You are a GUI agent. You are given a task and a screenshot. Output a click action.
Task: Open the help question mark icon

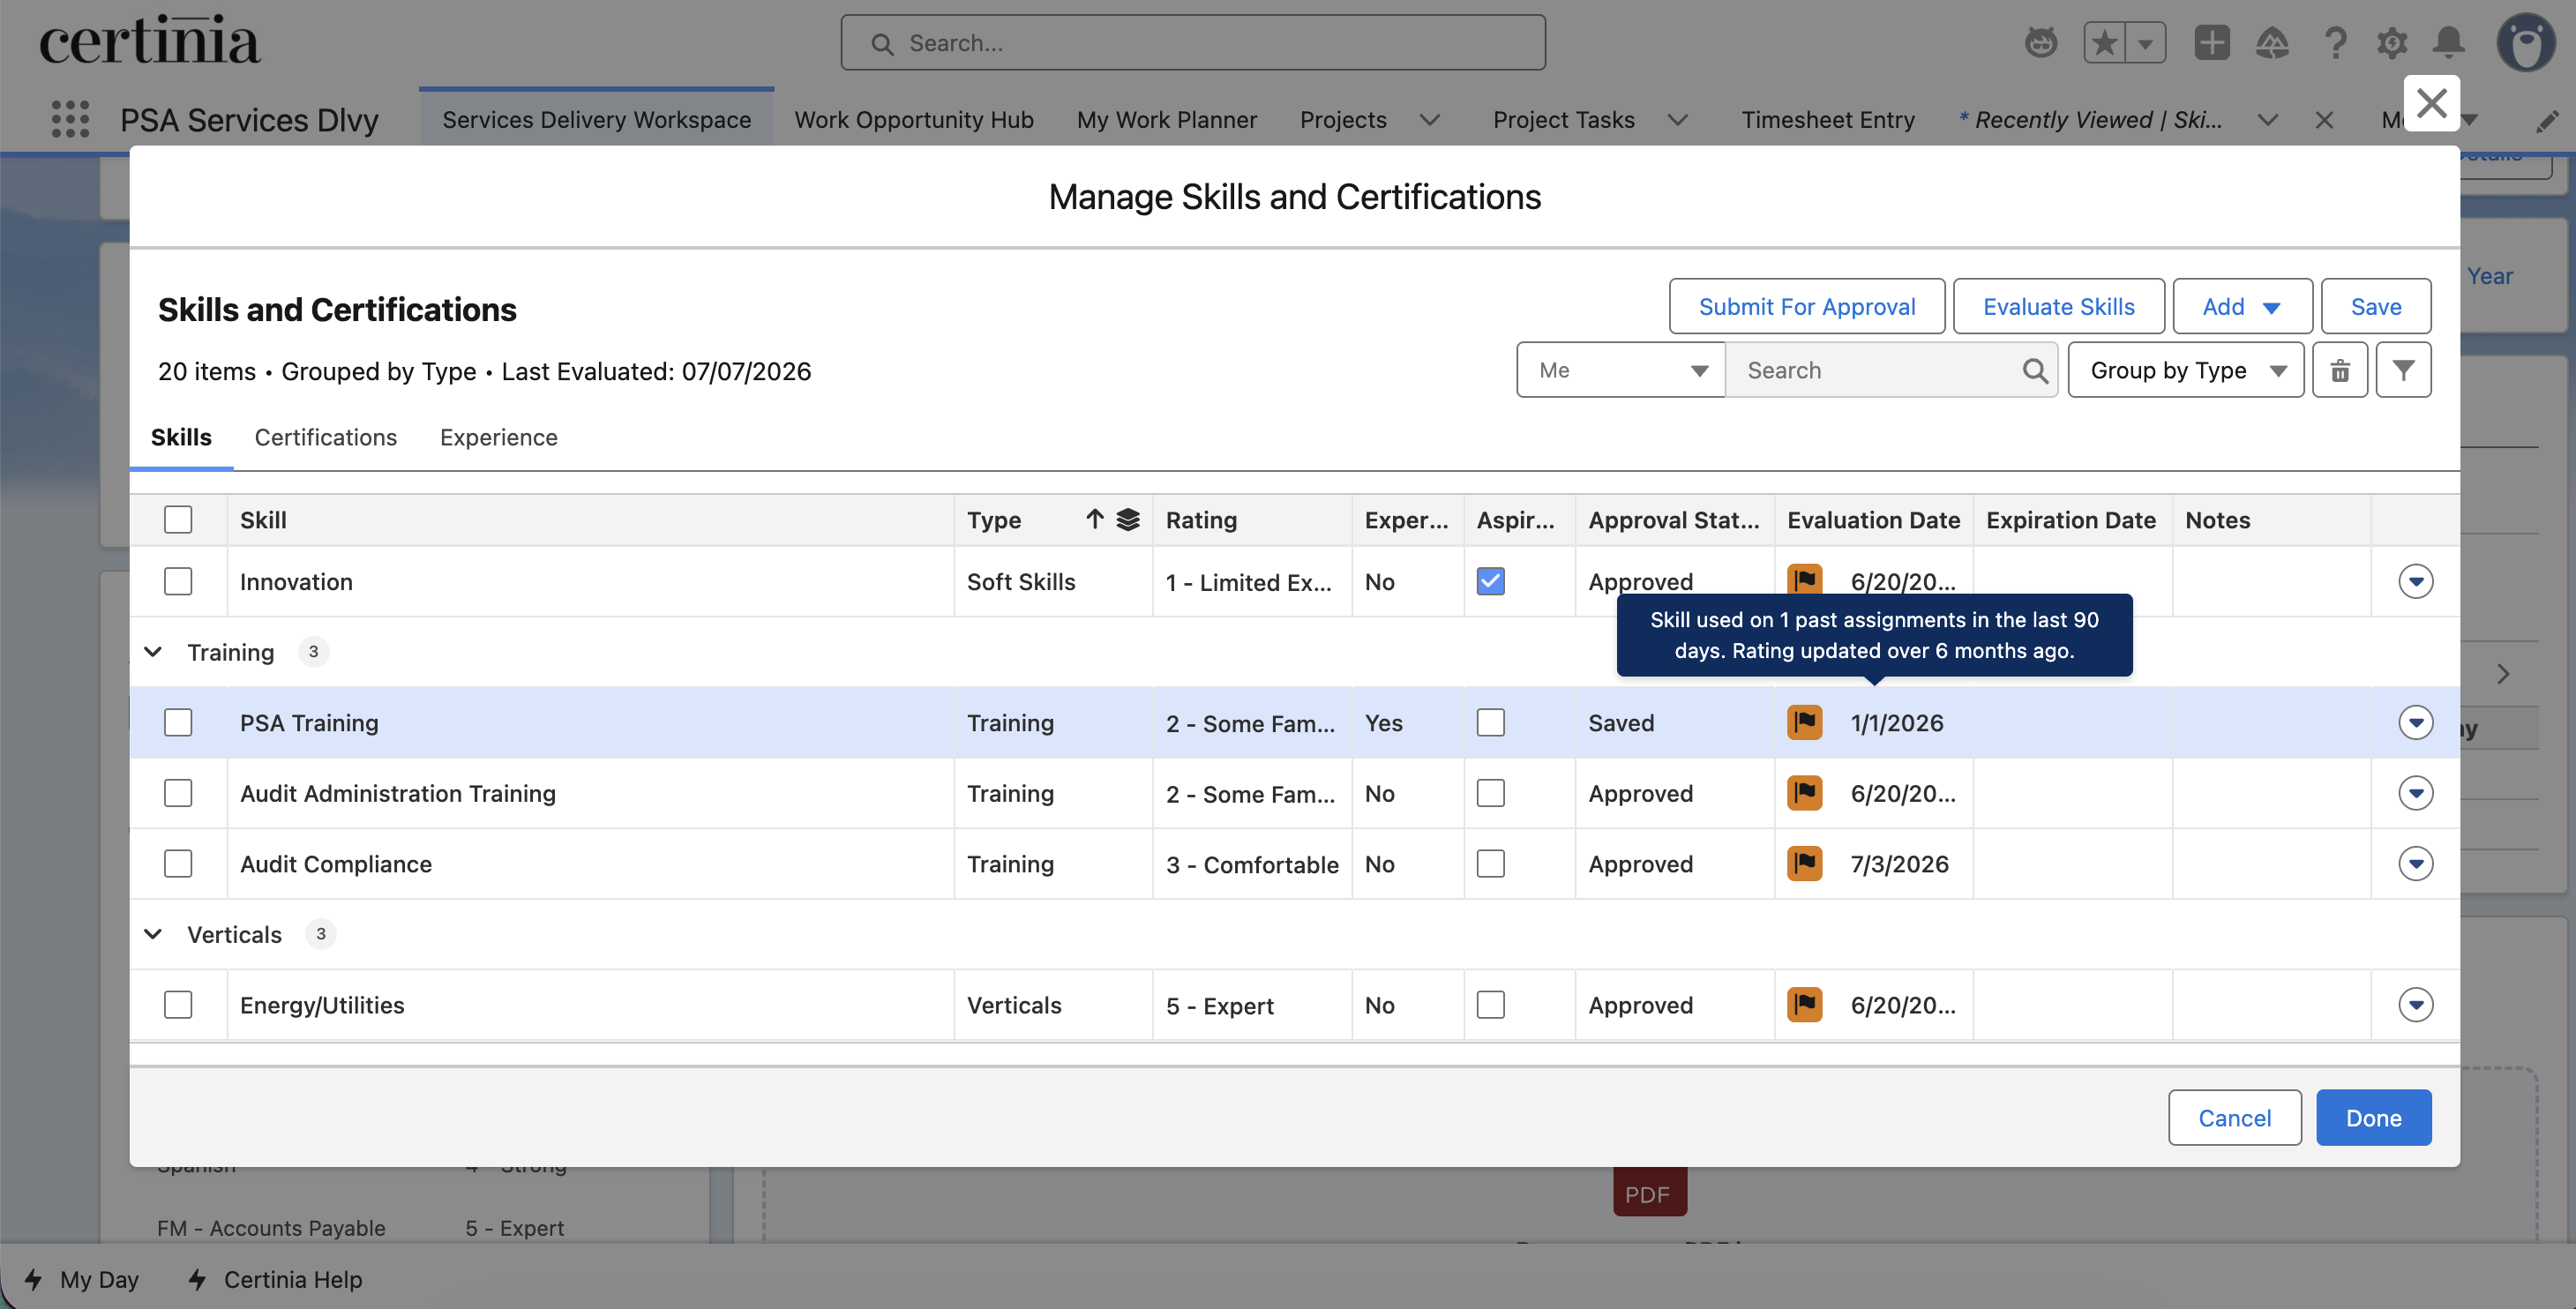click(2335, 43)
